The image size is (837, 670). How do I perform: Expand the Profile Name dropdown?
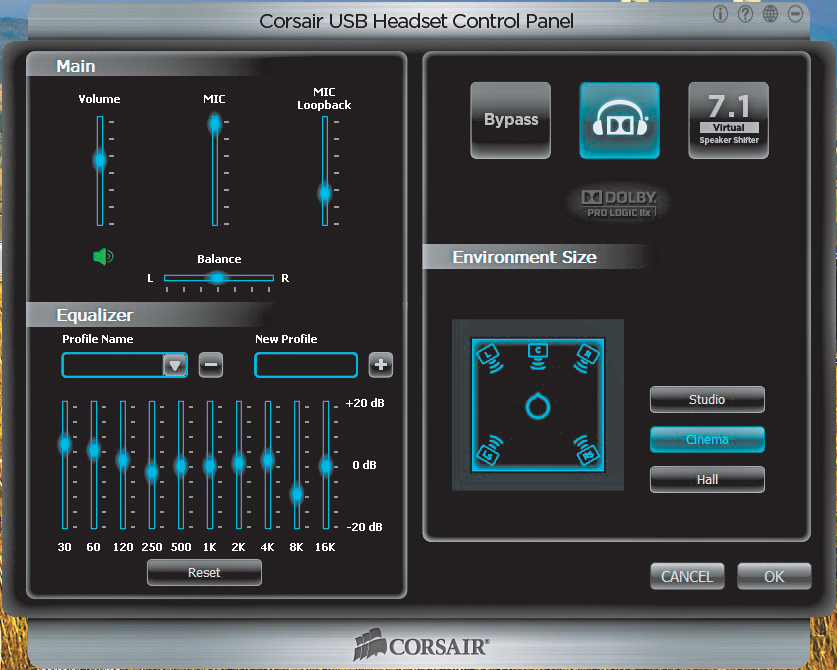(175, 366)
